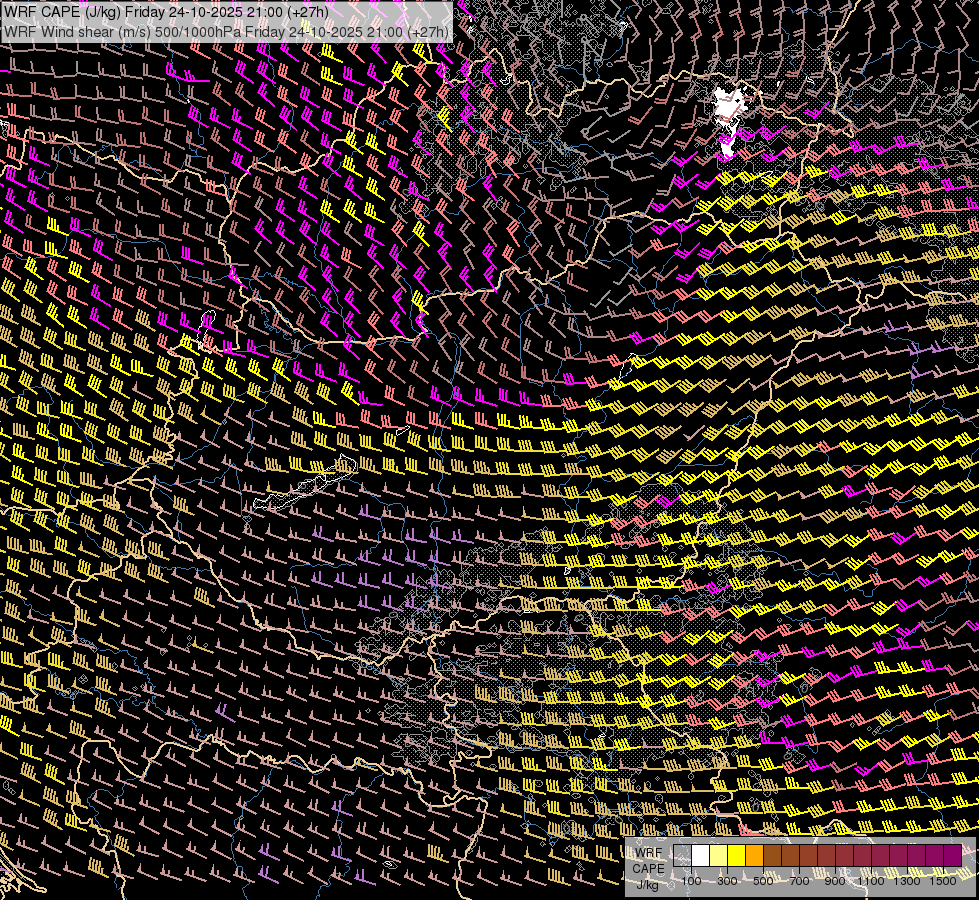This screenshot has width=979, height=900.
Task: Select the bright yellow CAPE legend swatch
Action: [x=737, y=856]
